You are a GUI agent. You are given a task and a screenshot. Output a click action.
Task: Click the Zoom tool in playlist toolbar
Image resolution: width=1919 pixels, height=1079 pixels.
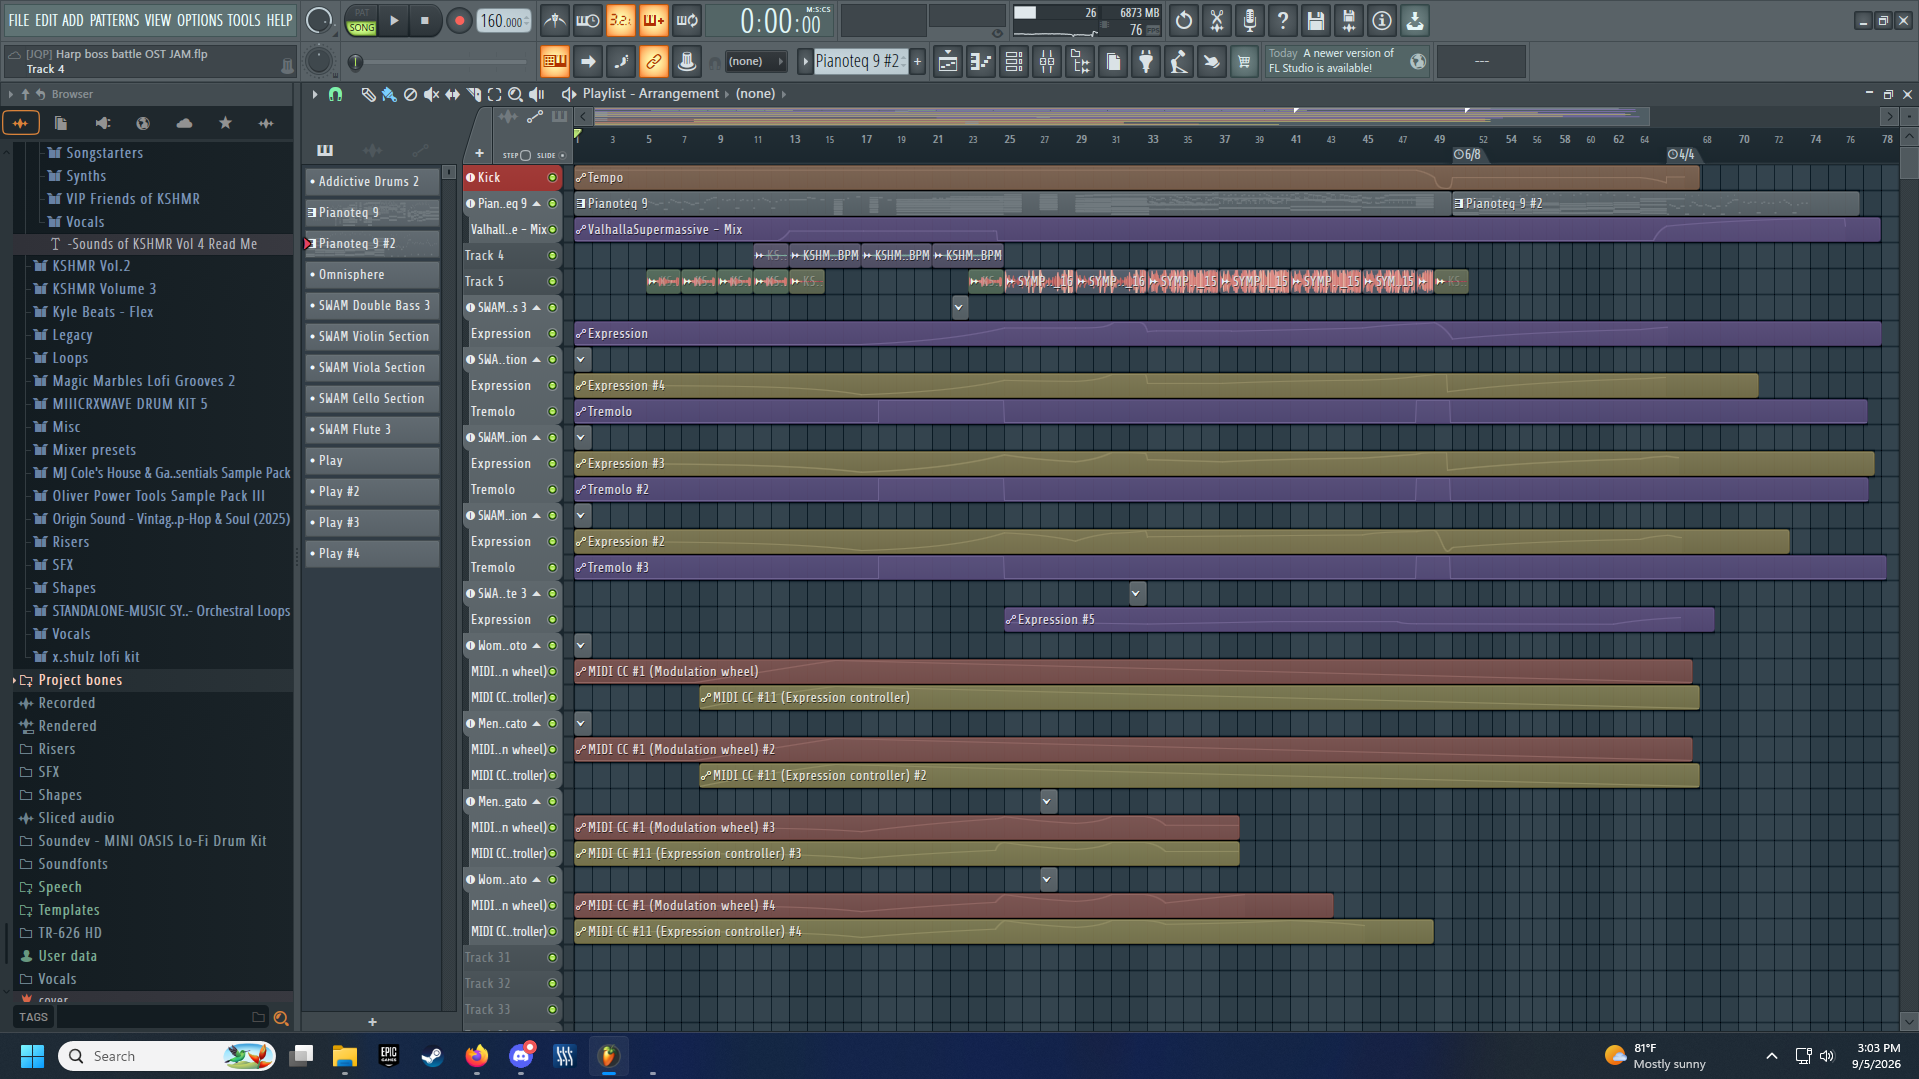(515, 94)
